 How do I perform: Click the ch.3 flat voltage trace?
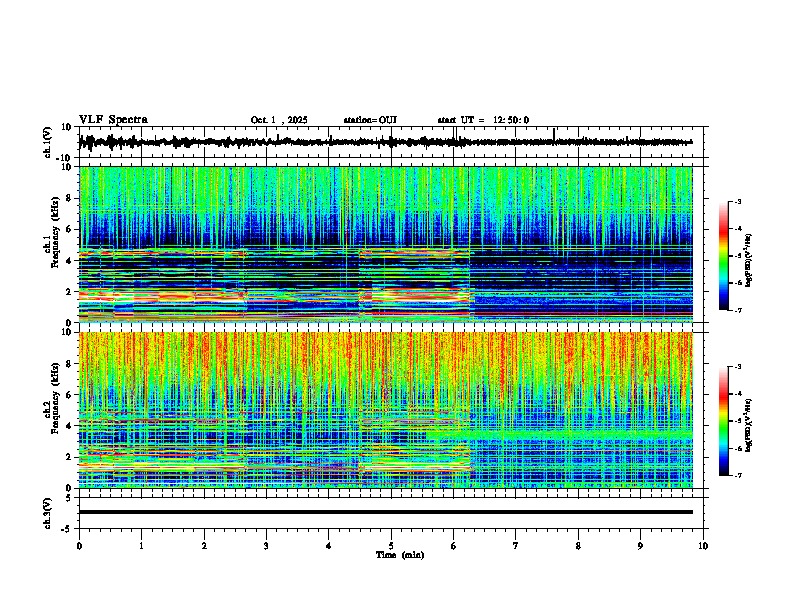(386, 512)
